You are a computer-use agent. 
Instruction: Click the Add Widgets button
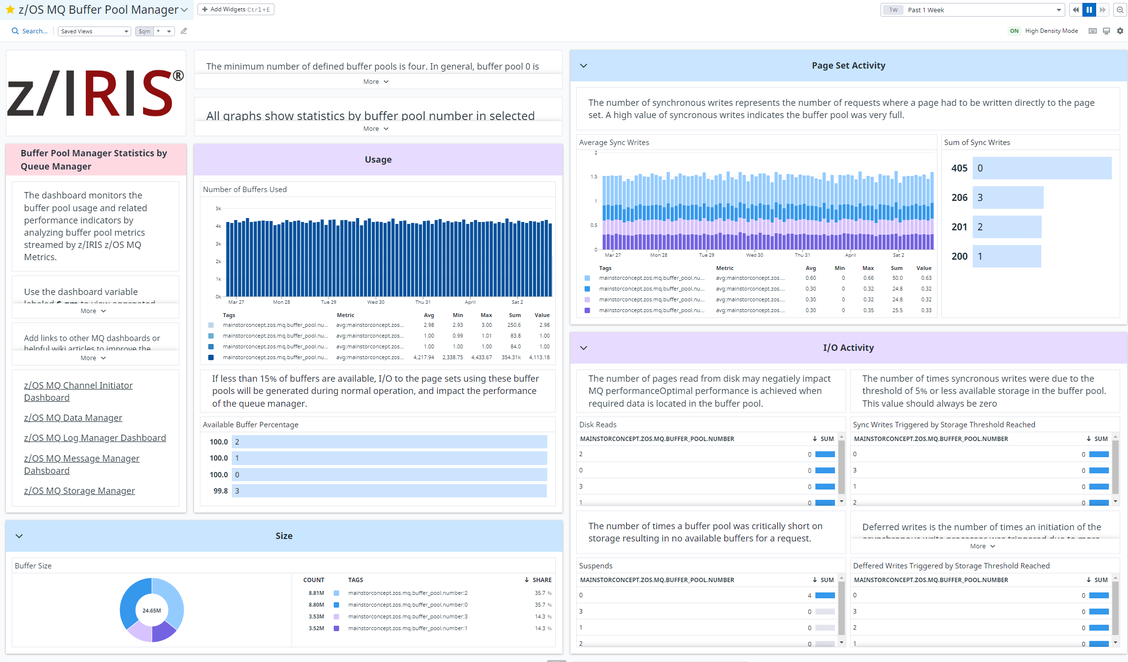point(235,9)
